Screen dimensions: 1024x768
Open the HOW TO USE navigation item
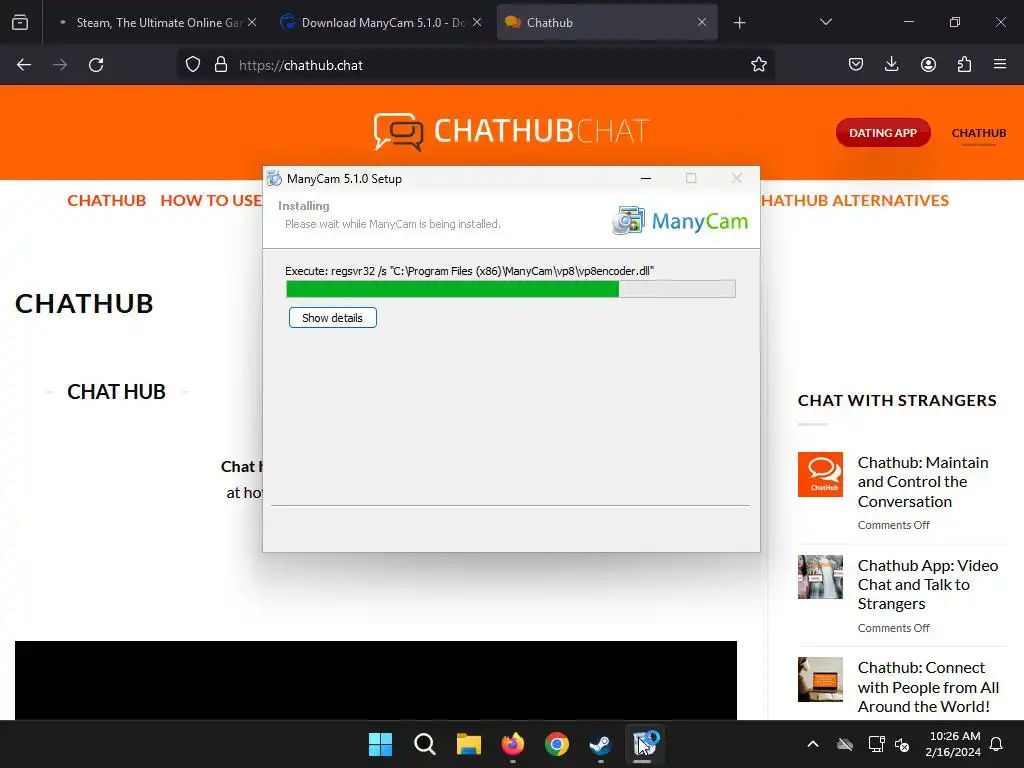pos(211,200)
